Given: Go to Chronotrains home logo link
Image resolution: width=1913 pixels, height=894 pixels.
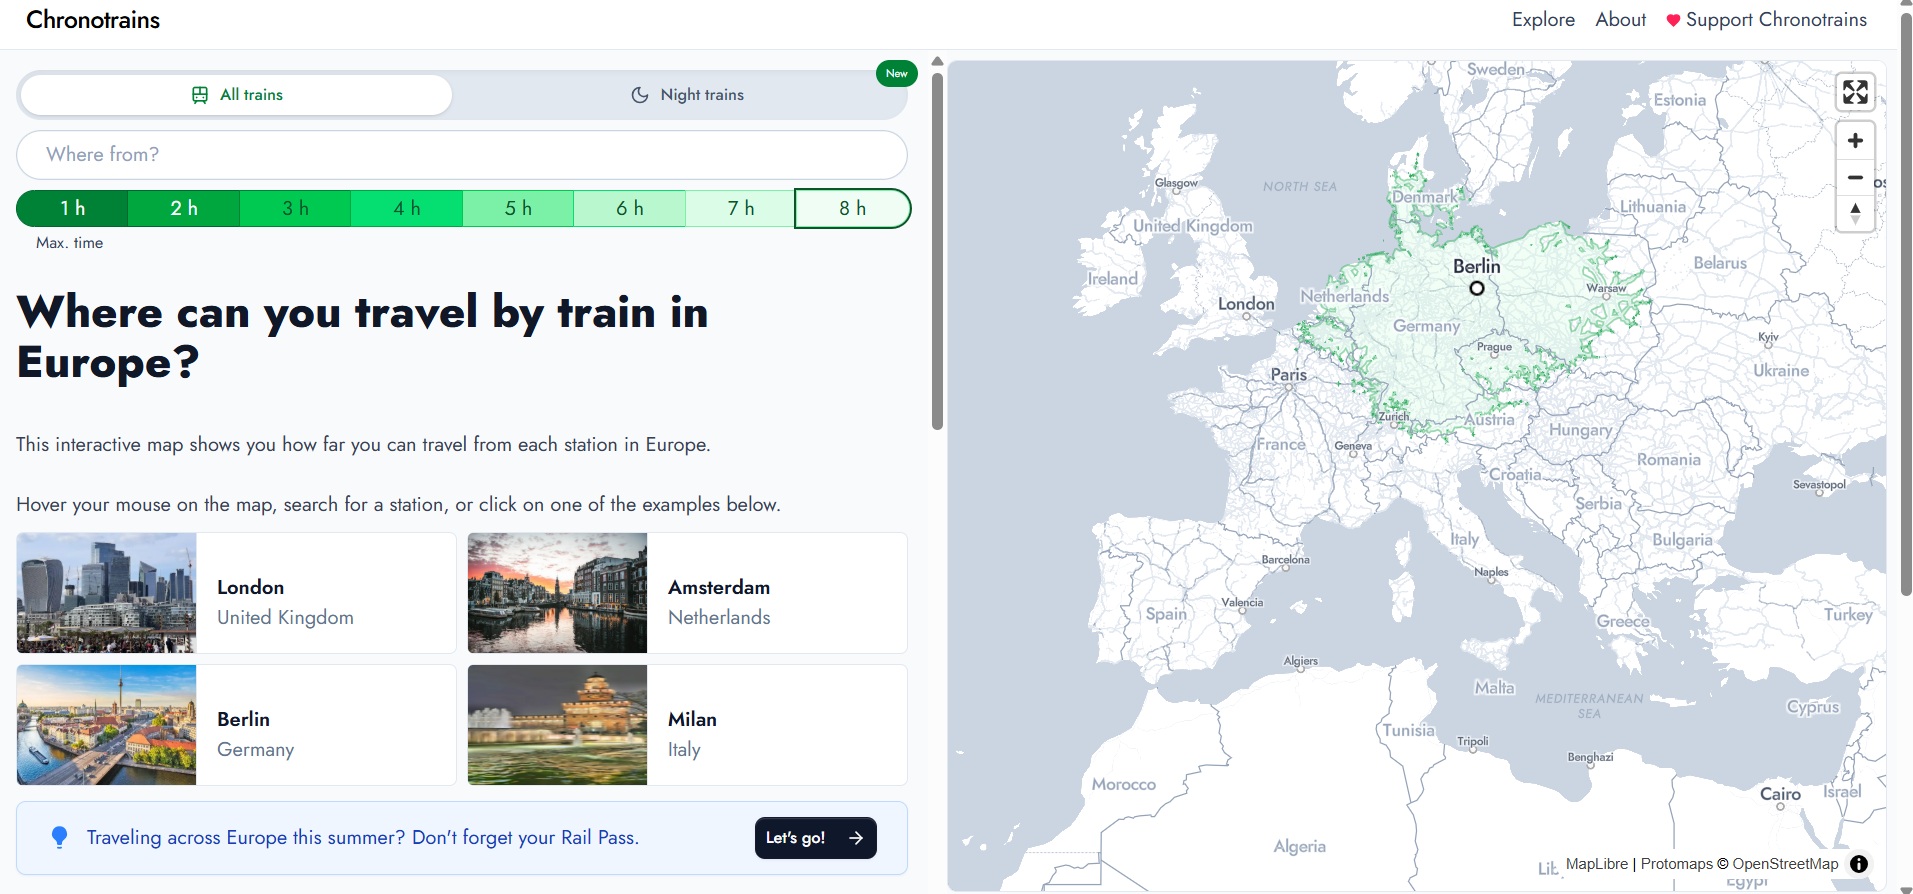Looking at the screenshot, I should point(93,20).
